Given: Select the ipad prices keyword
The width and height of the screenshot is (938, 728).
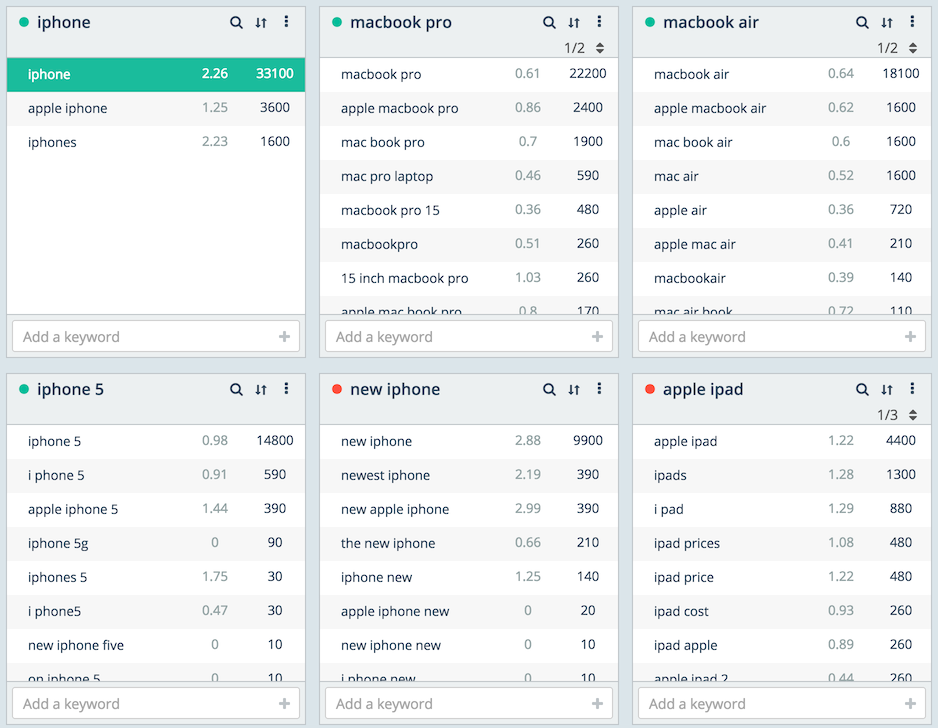Looking at the screenshot, I should point(782,543).
